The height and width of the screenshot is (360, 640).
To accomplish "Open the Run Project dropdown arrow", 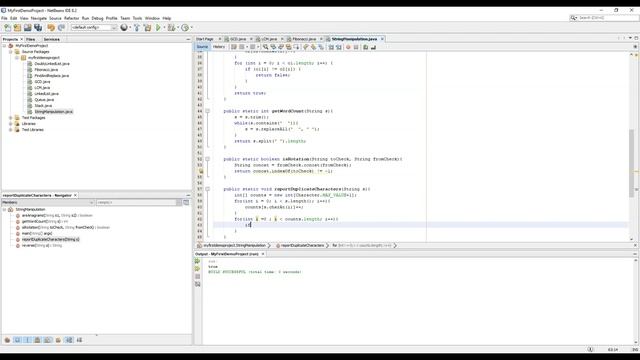I will 164,28.
